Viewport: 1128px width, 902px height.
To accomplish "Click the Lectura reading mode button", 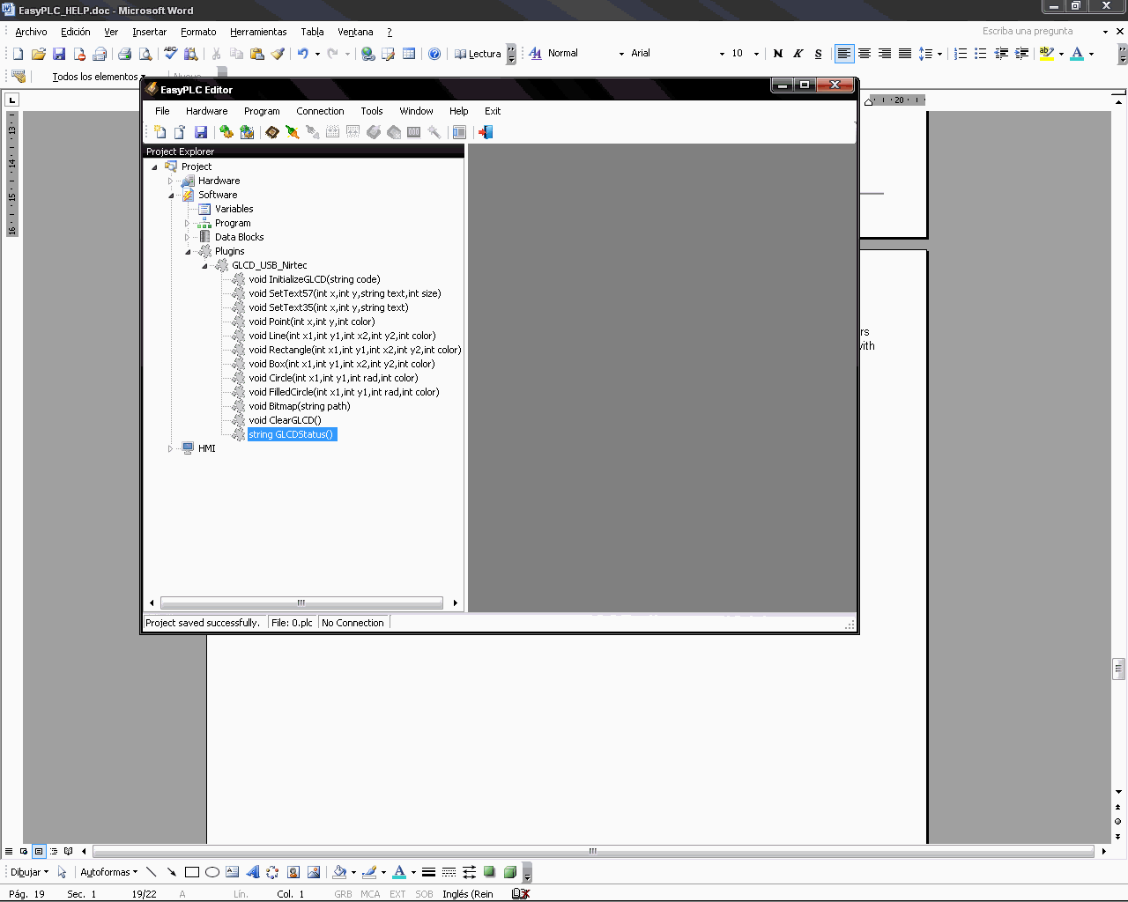I will coord(478,54).
